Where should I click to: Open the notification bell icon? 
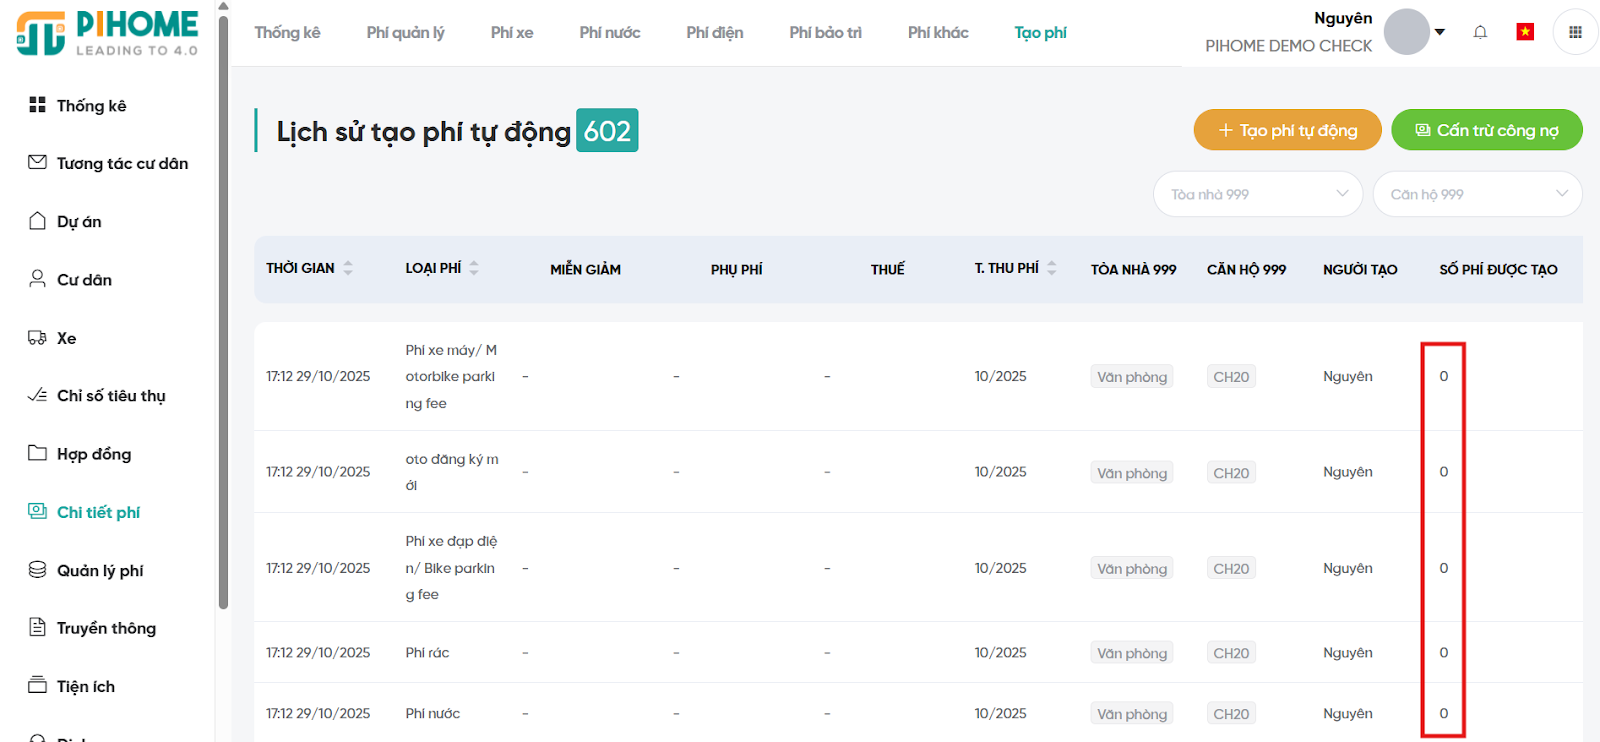click(x=1480, y=32)
